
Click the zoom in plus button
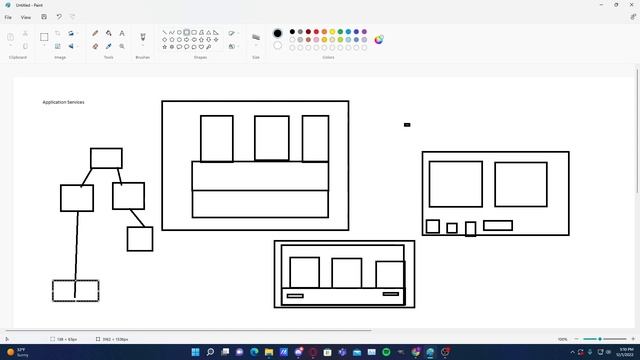point(633,339)
